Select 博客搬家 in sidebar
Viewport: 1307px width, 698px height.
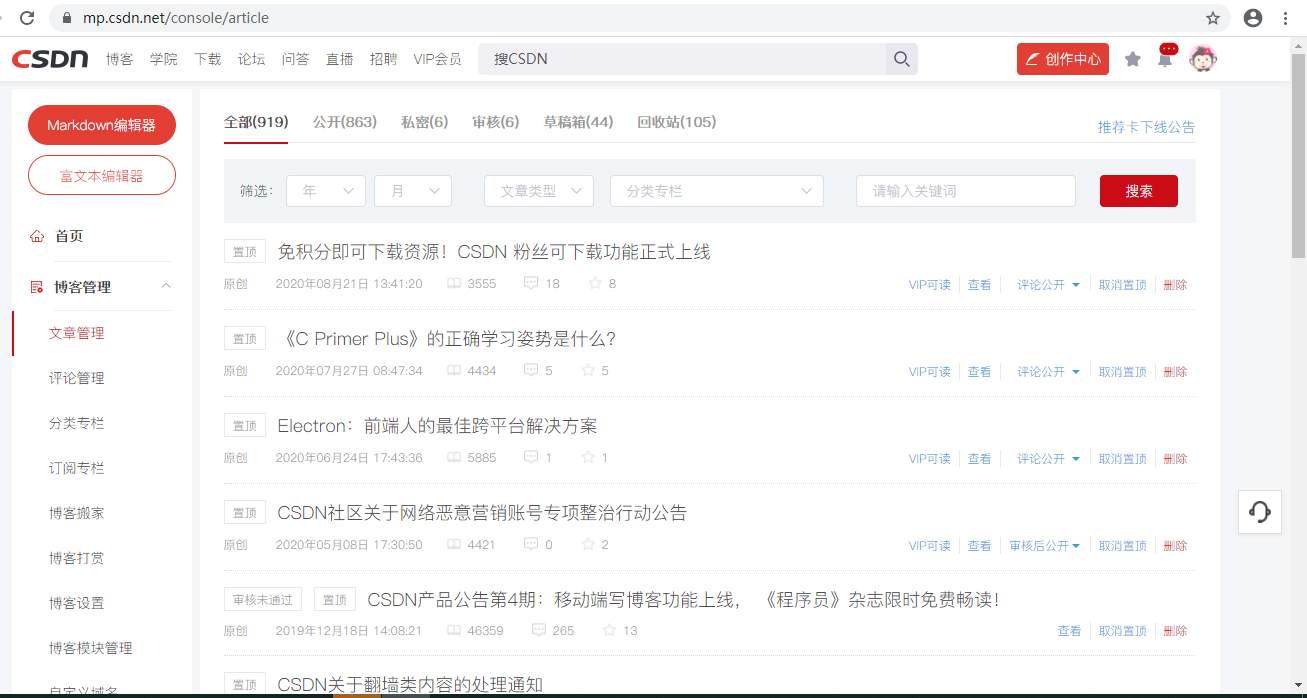point(77,513)
